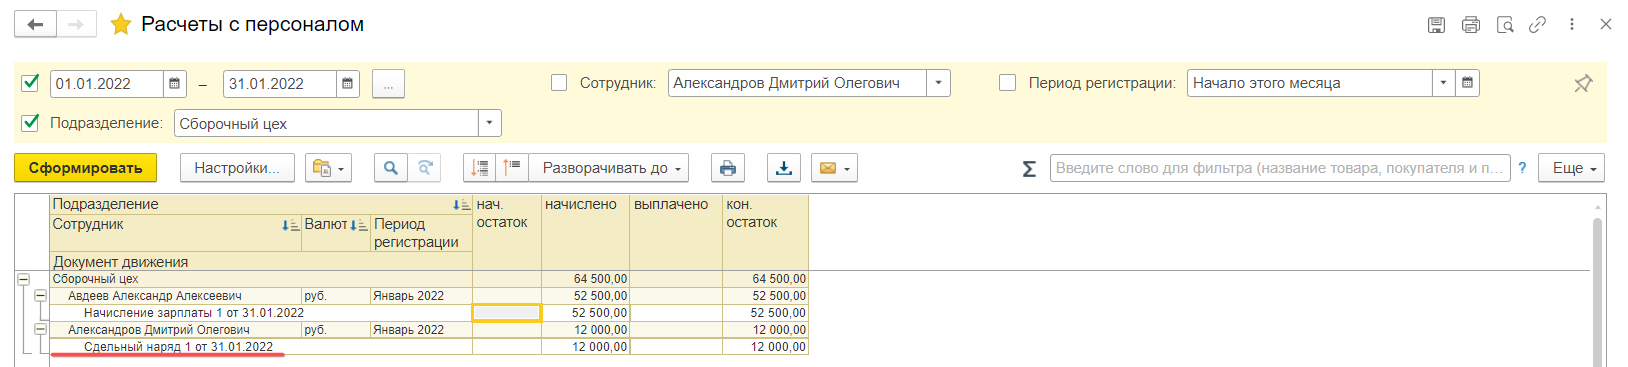Click the start date field 01.01.2022

106,83
